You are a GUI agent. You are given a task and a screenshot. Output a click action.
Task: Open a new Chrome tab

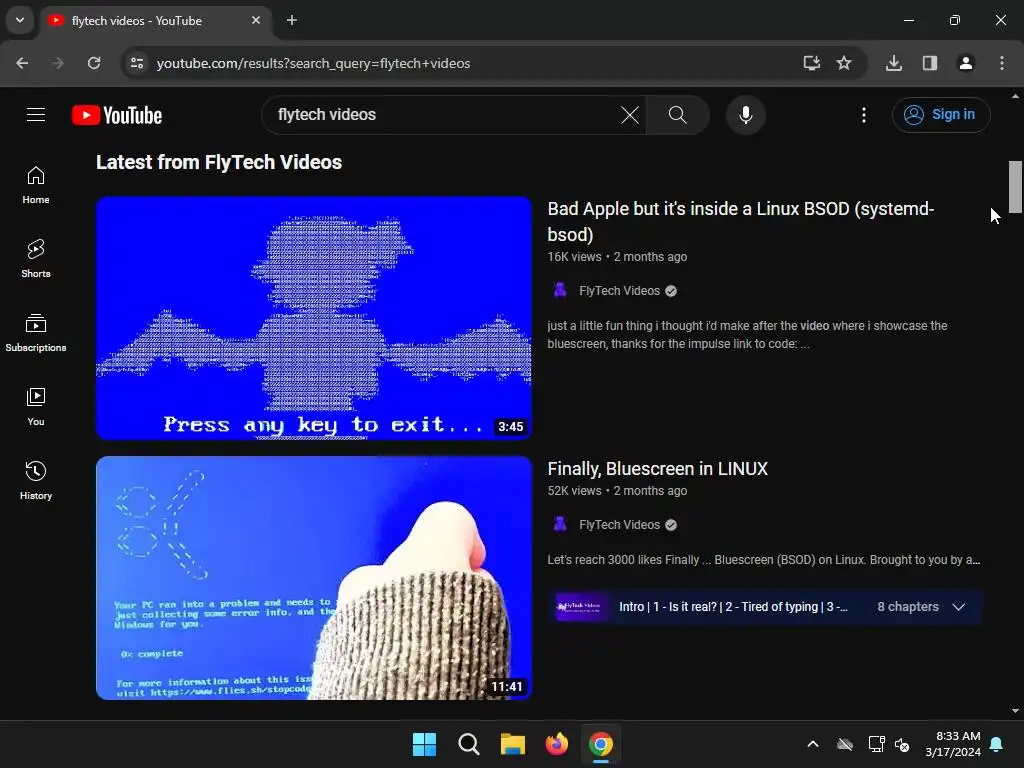coord(292,20)
